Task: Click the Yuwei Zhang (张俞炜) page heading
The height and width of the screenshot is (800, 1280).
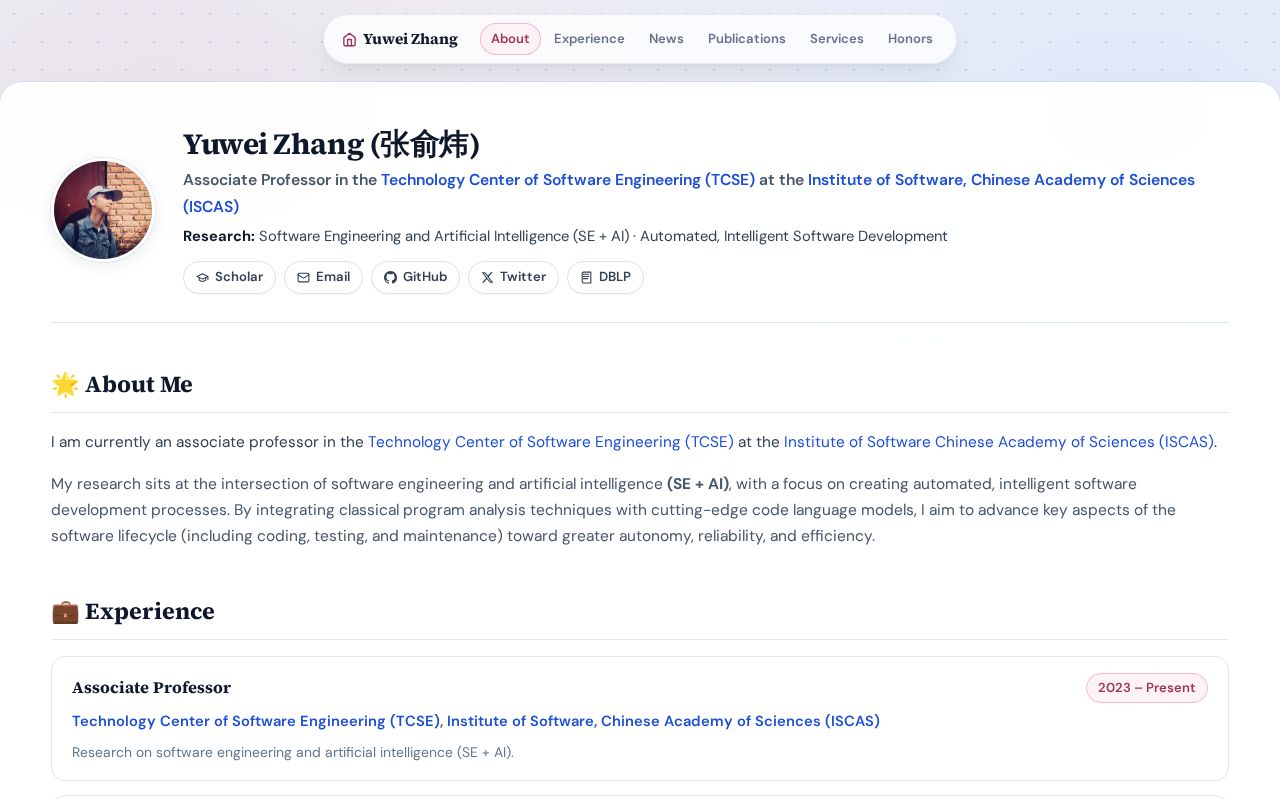Action: (331, 145)
